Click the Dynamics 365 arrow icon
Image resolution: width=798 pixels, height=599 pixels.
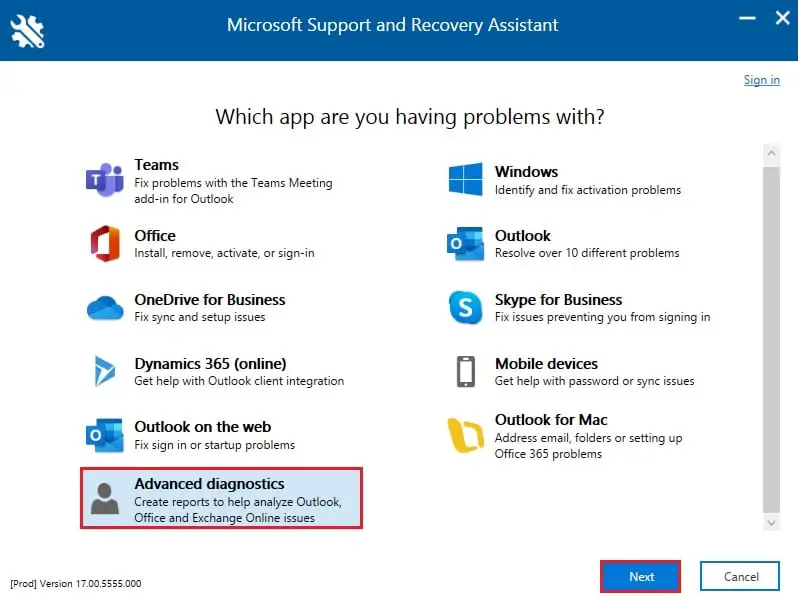[105, 371]
